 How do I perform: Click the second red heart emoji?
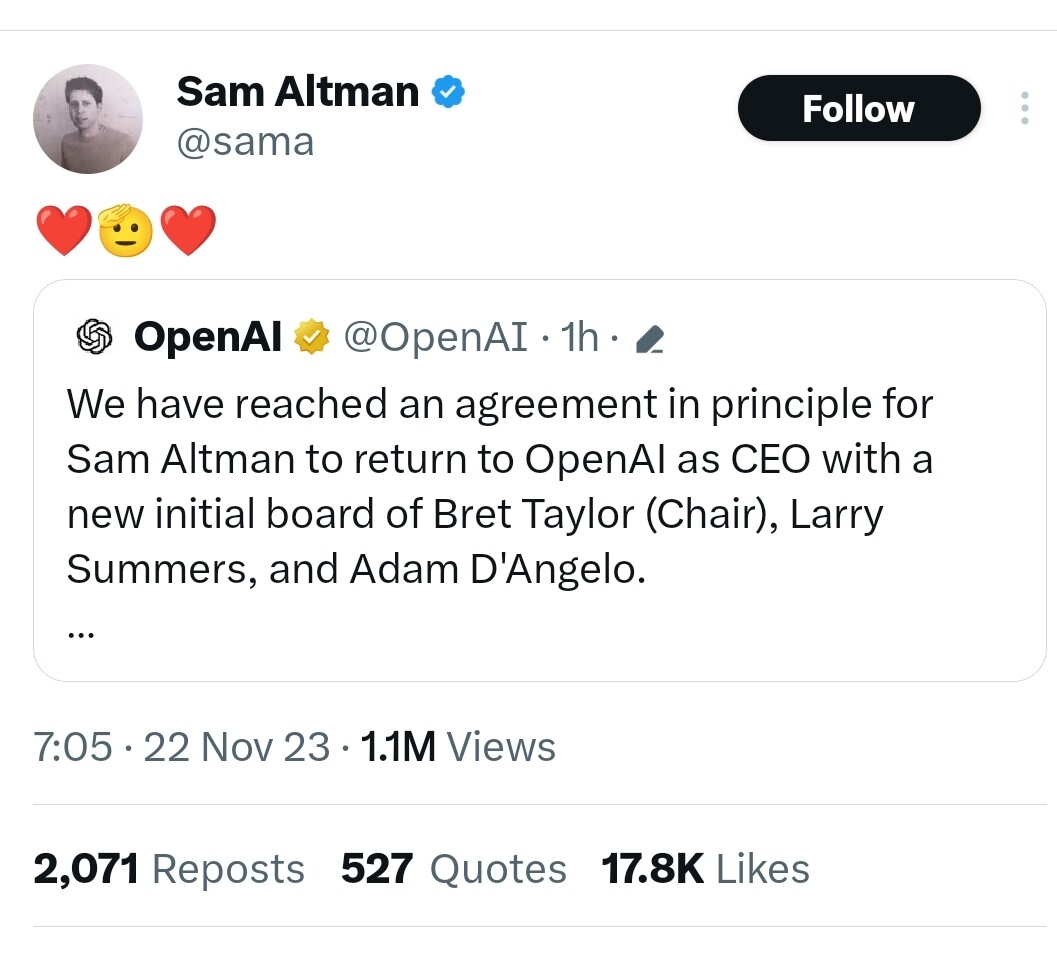pyautogui.click(x=188, y=231)
